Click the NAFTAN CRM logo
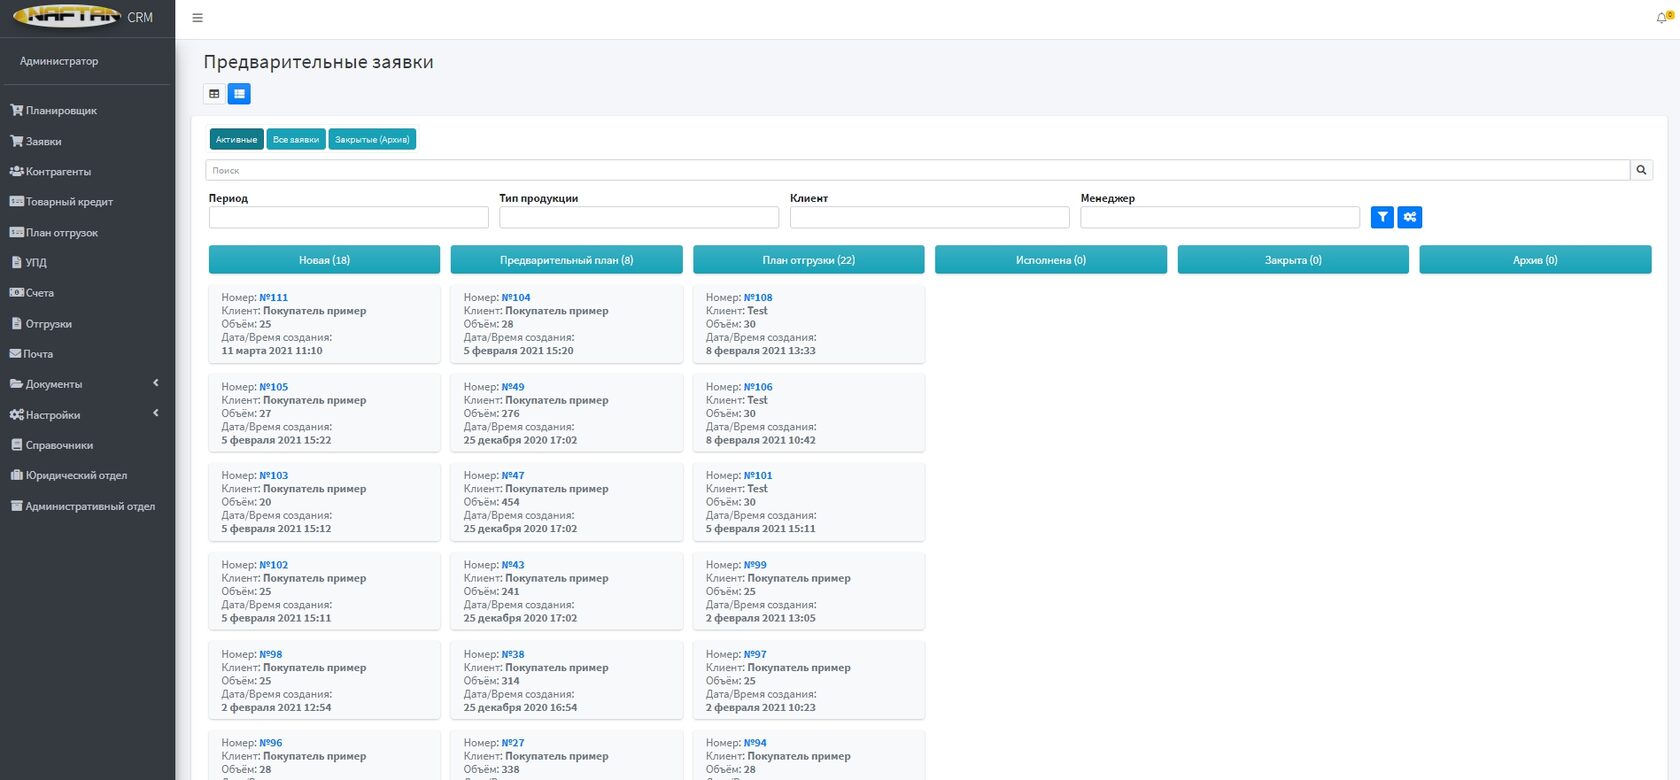Viewport: 1680px width, 780px height. [x=83, y=17]
